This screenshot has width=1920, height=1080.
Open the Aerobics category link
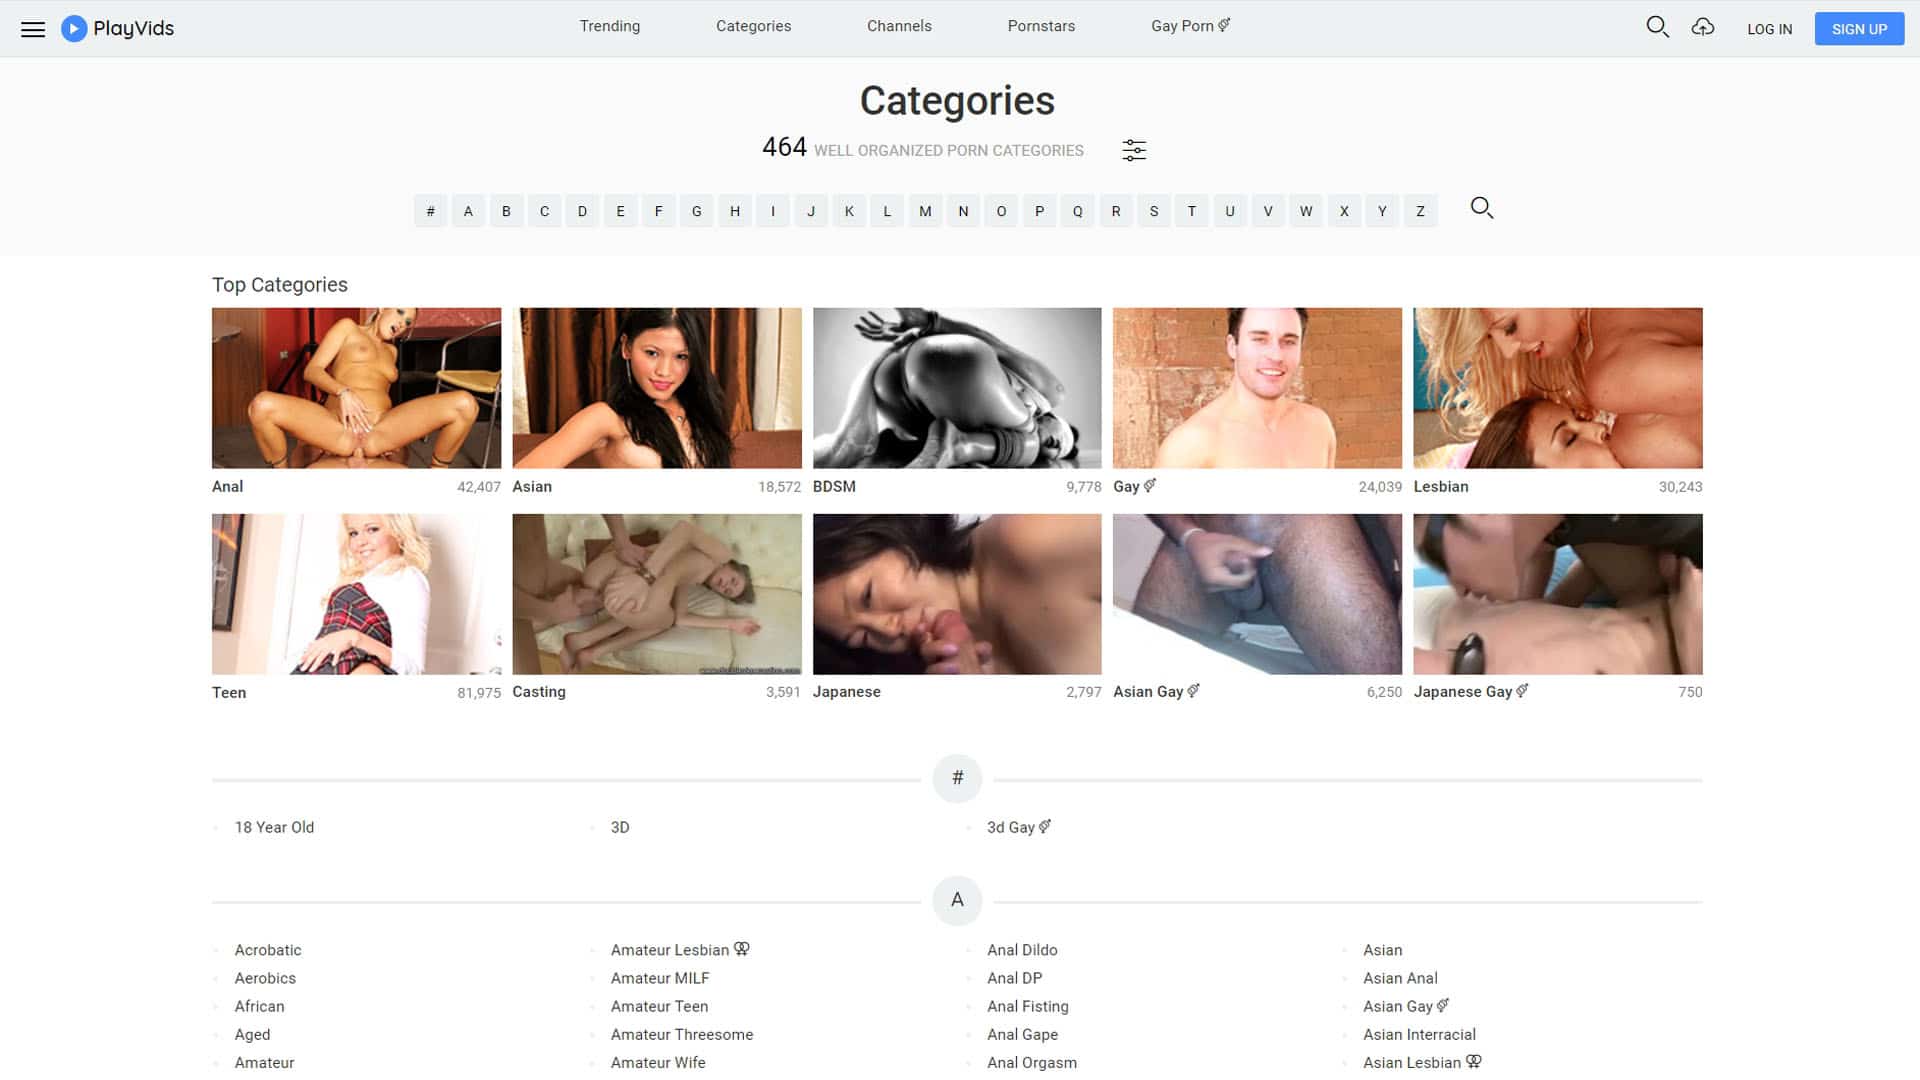coord(265,978)
